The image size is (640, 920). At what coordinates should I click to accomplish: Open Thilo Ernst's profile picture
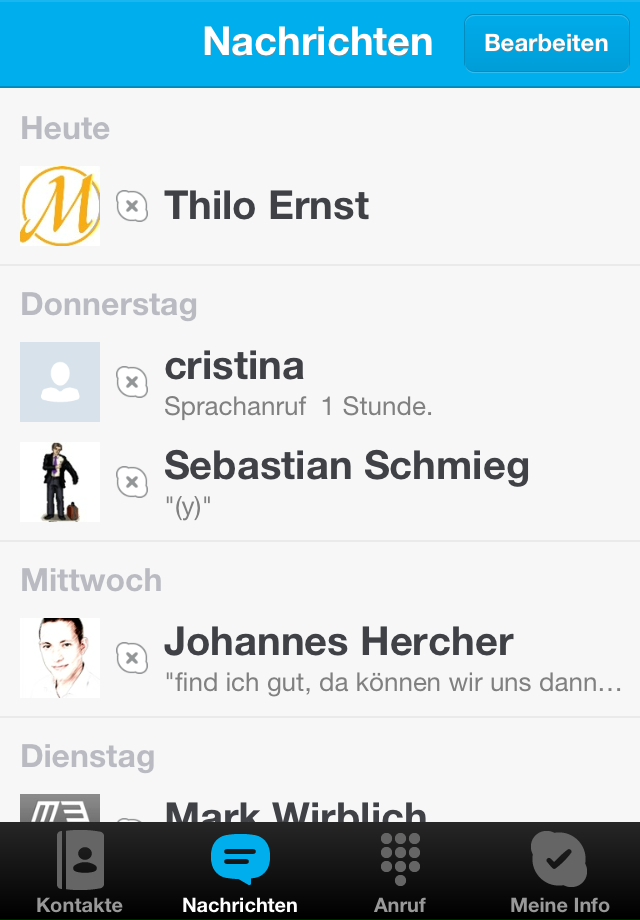tap(60, 206)
